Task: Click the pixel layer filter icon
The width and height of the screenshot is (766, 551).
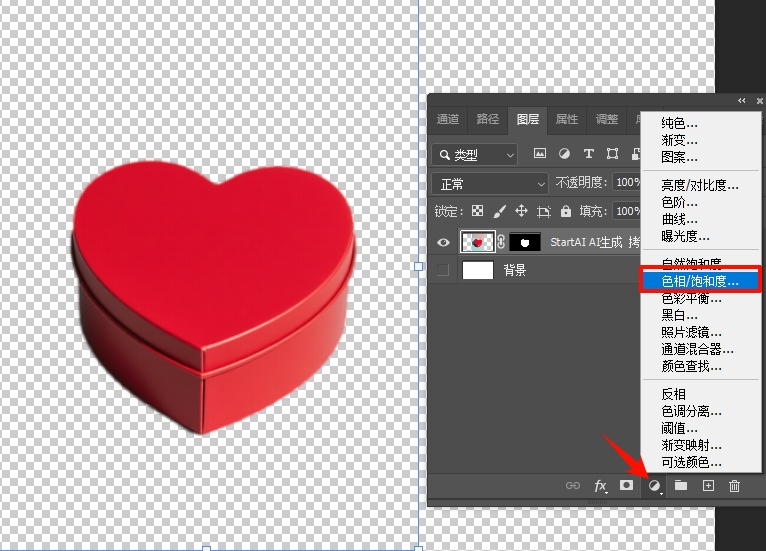Action: point(540,154)
